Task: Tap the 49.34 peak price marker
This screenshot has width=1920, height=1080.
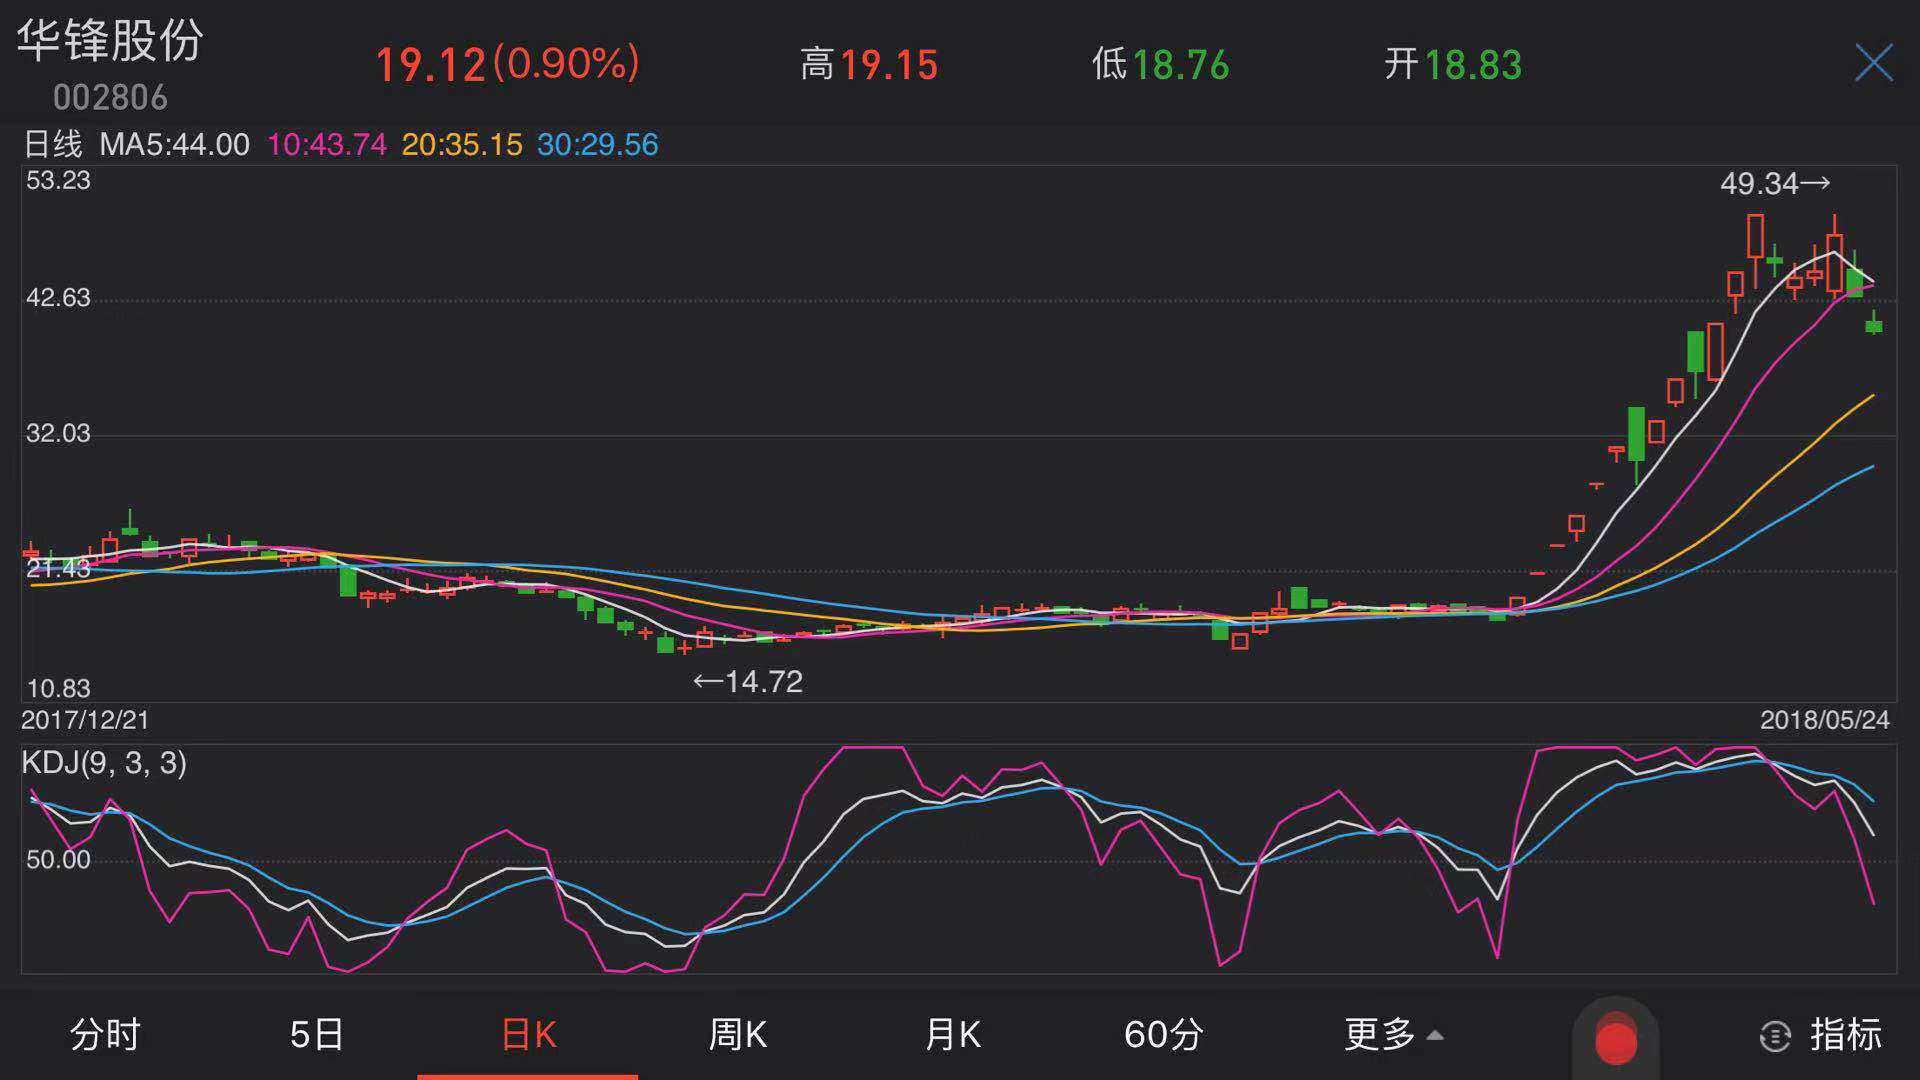Action: tap(1775, 183)
